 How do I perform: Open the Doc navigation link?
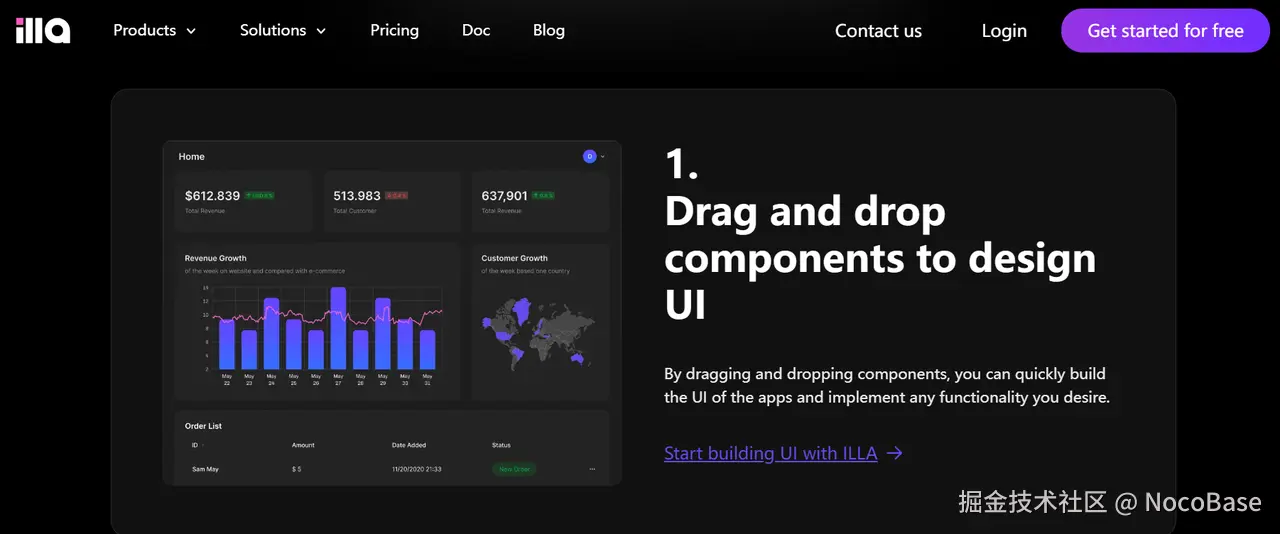pyautogui.click(x=476, y=31)
